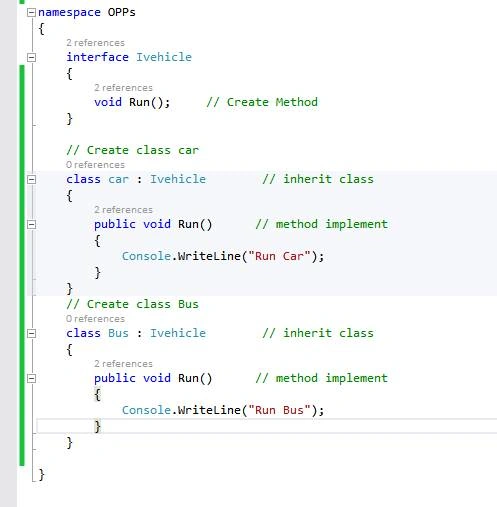
Task: Open '2 references' above car's public void Run()
Action: pos(123,210)
